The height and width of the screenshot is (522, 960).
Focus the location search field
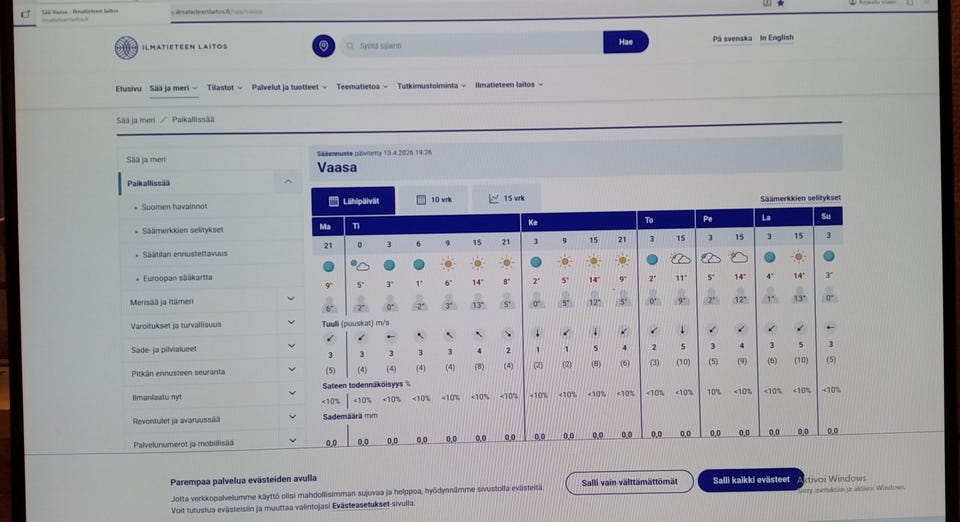[471, 45]
